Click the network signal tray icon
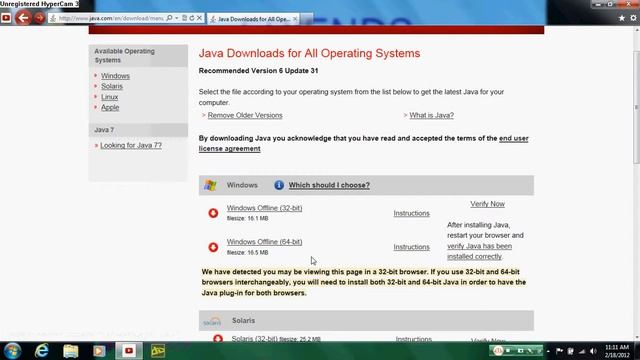The image size is (640, 360). pos(582,351)
